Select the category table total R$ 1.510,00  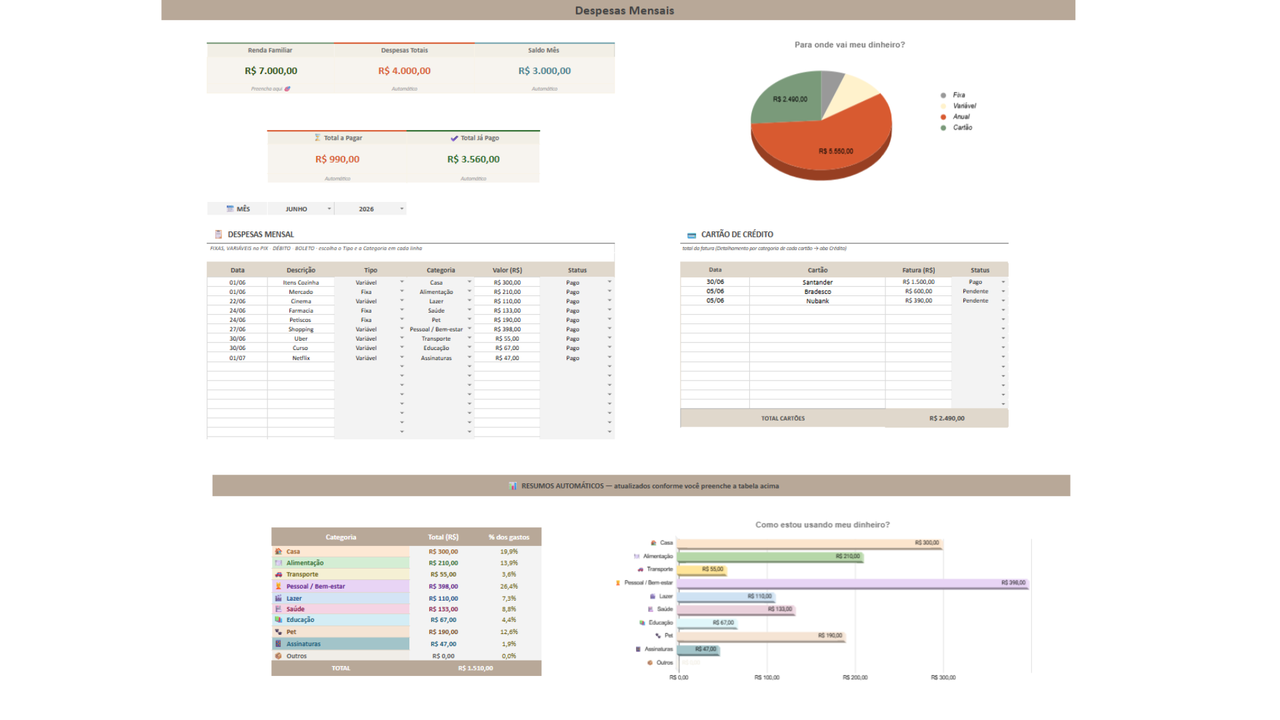point(475,668)
